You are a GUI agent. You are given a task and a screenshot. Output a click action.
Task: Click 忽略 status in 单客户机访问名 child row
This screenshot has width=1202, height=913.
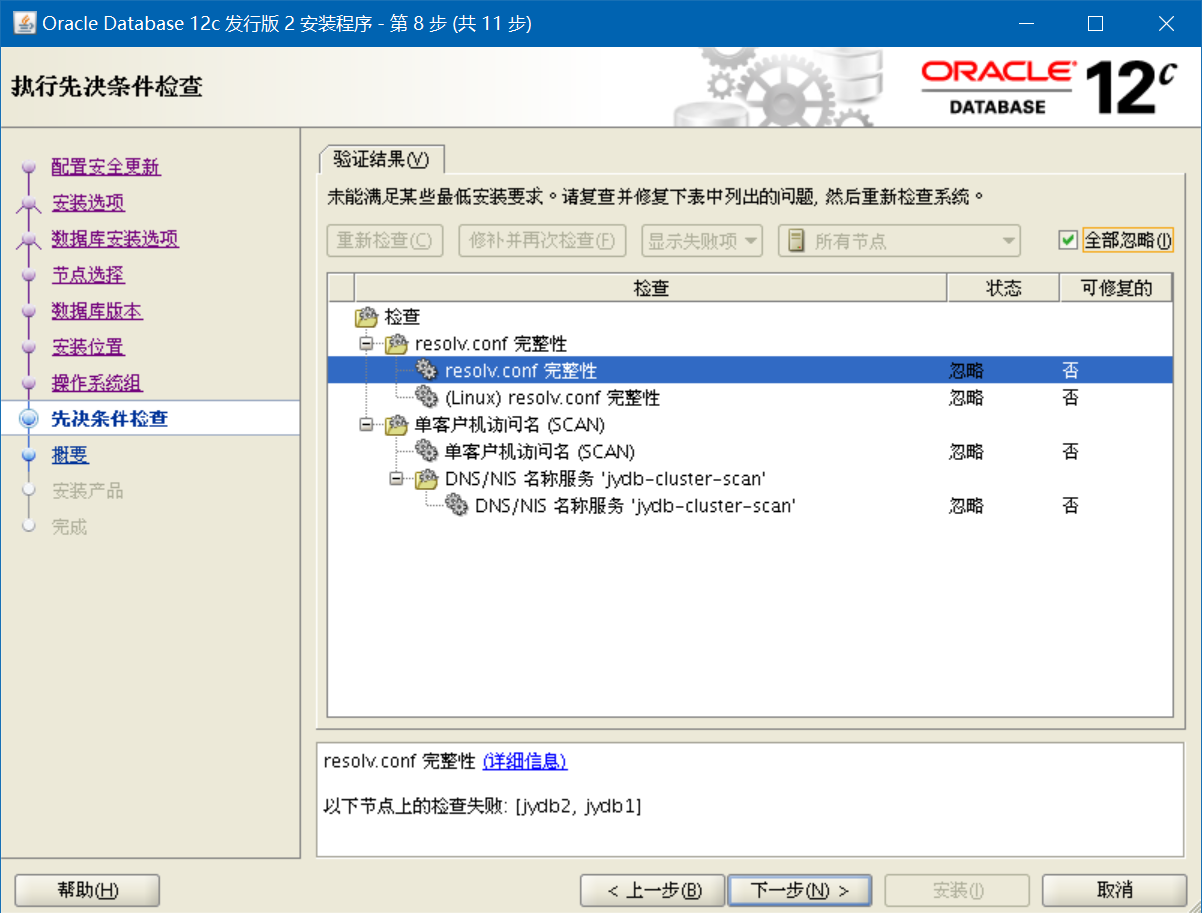click(x=966, y=452)
